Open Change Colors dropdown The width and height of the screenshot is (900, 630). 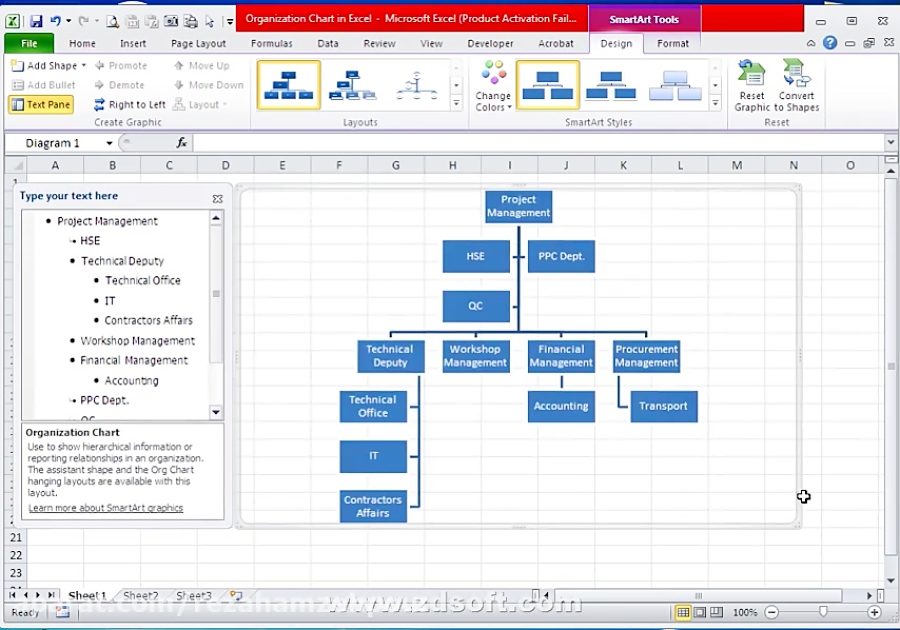(493, 87)
